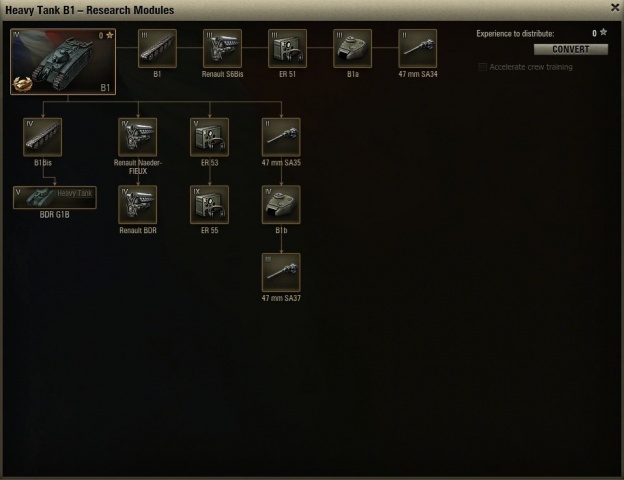Select the 47 mm SA35 gun icon
Viewport: 624px width, 480px height.
point(281,137)
